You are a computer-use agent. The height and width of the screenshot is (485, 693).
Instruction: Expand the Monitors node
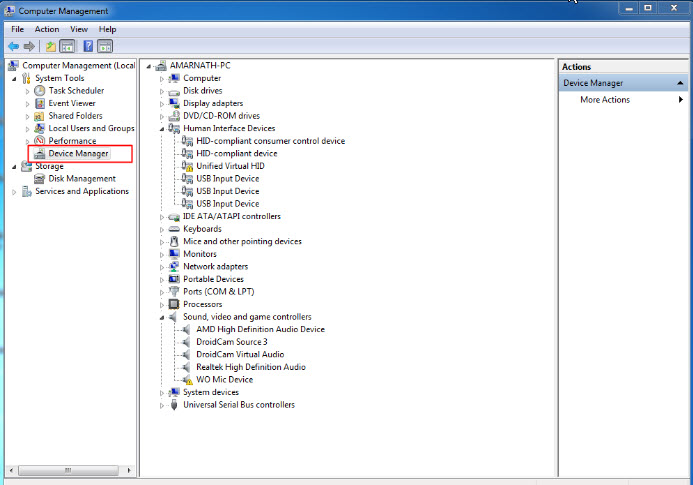pos(162,255)
